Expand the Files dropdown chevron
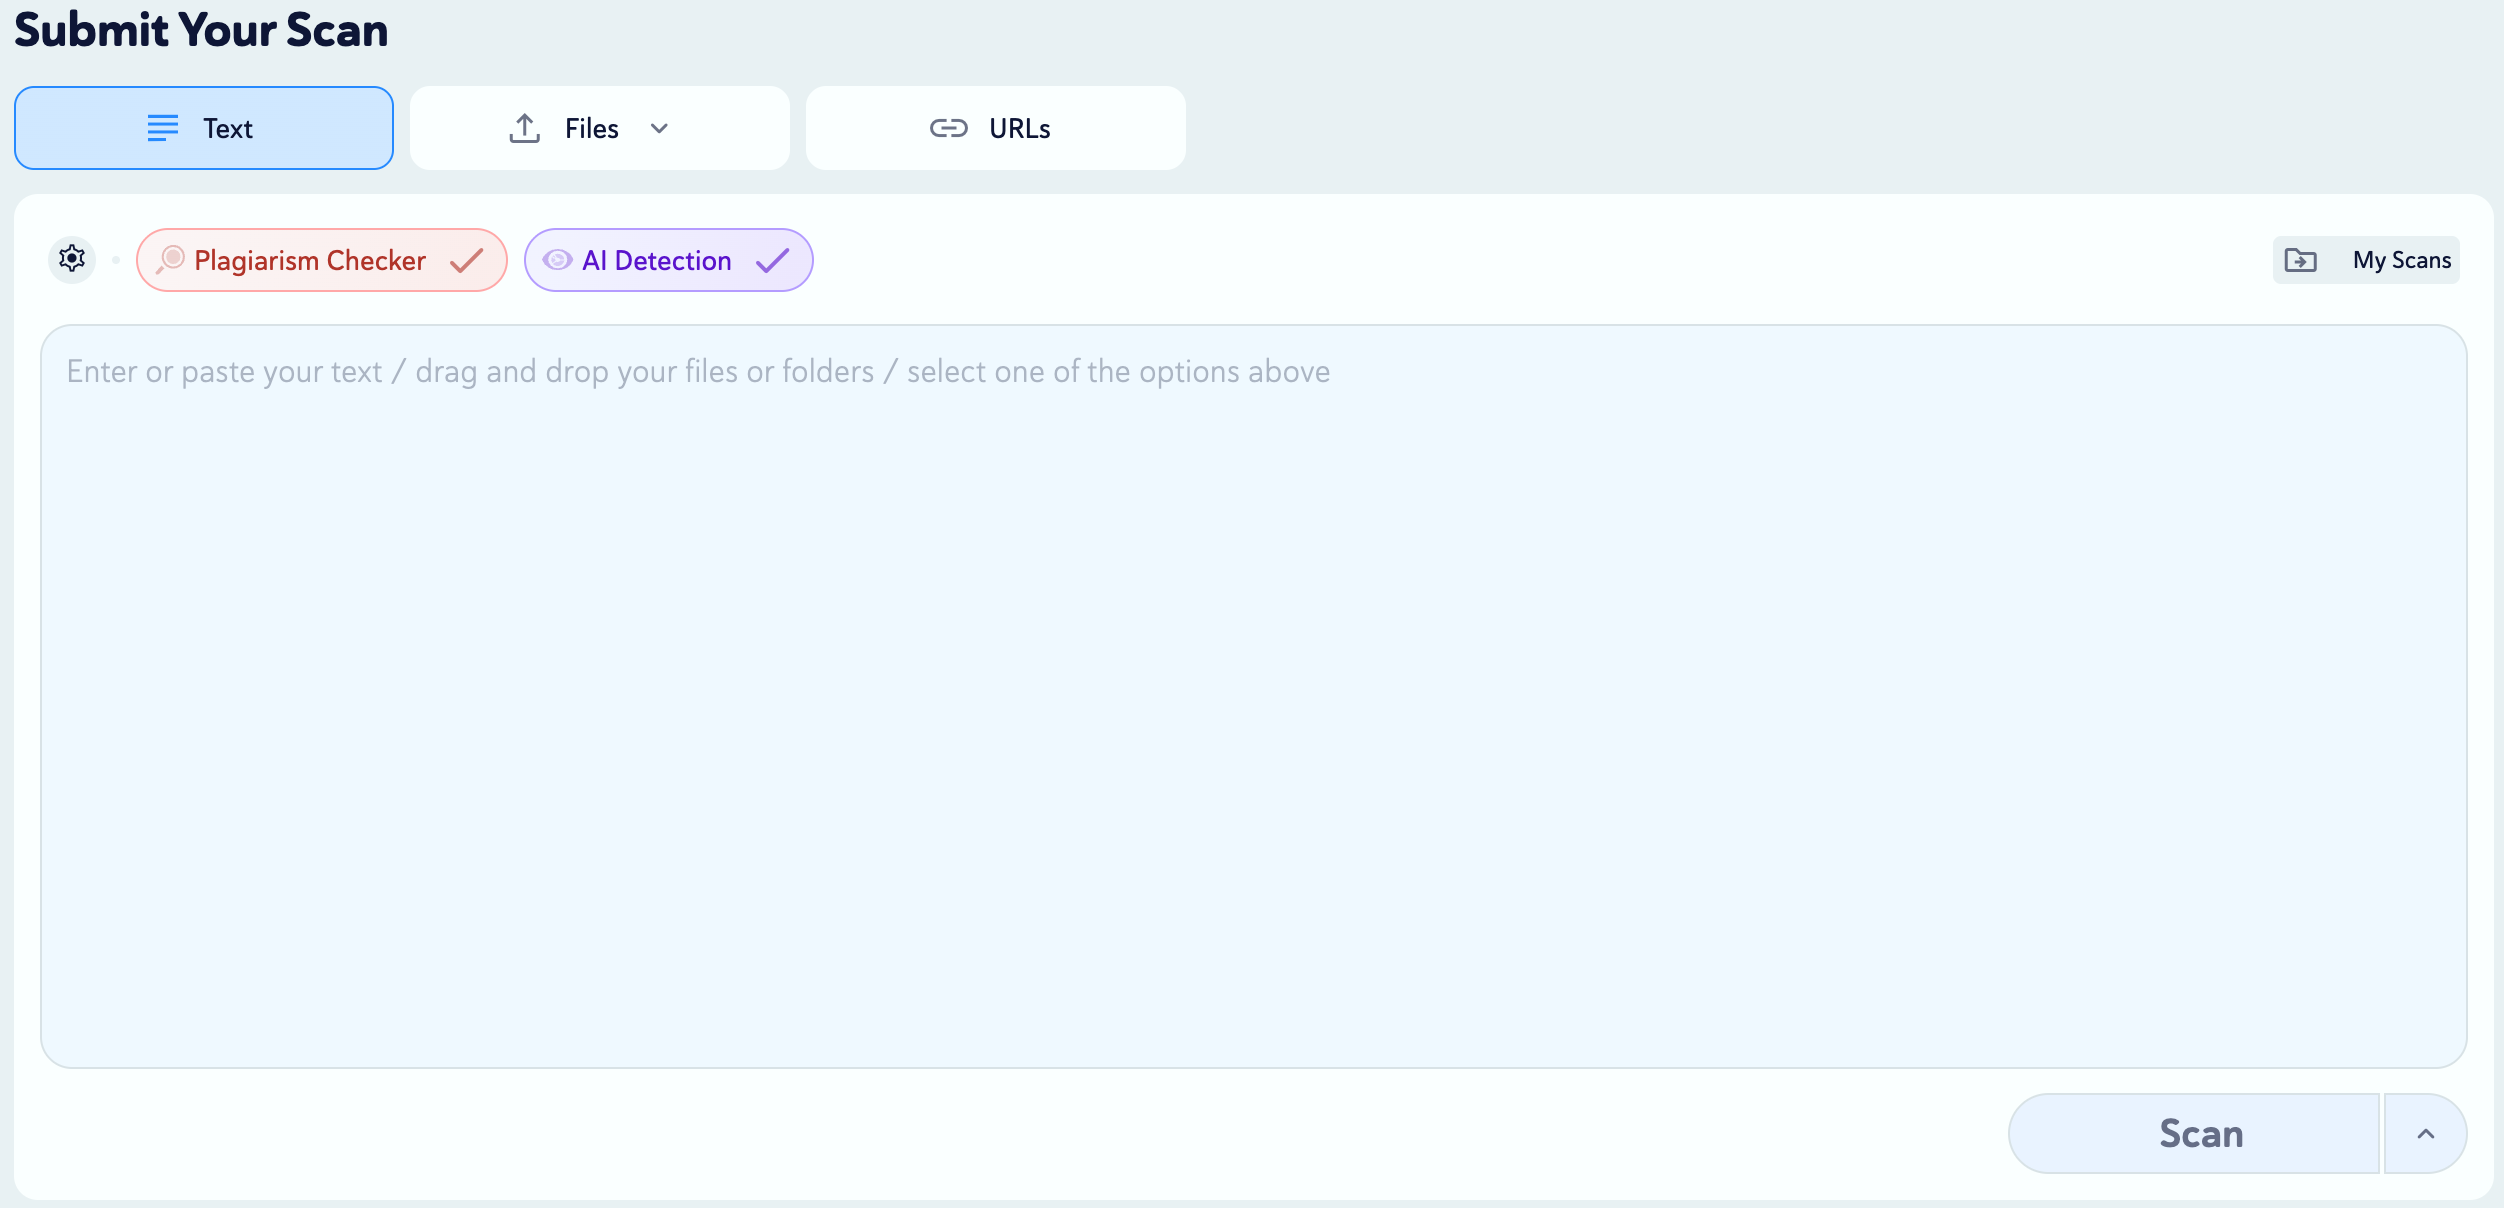 [659, 128]
